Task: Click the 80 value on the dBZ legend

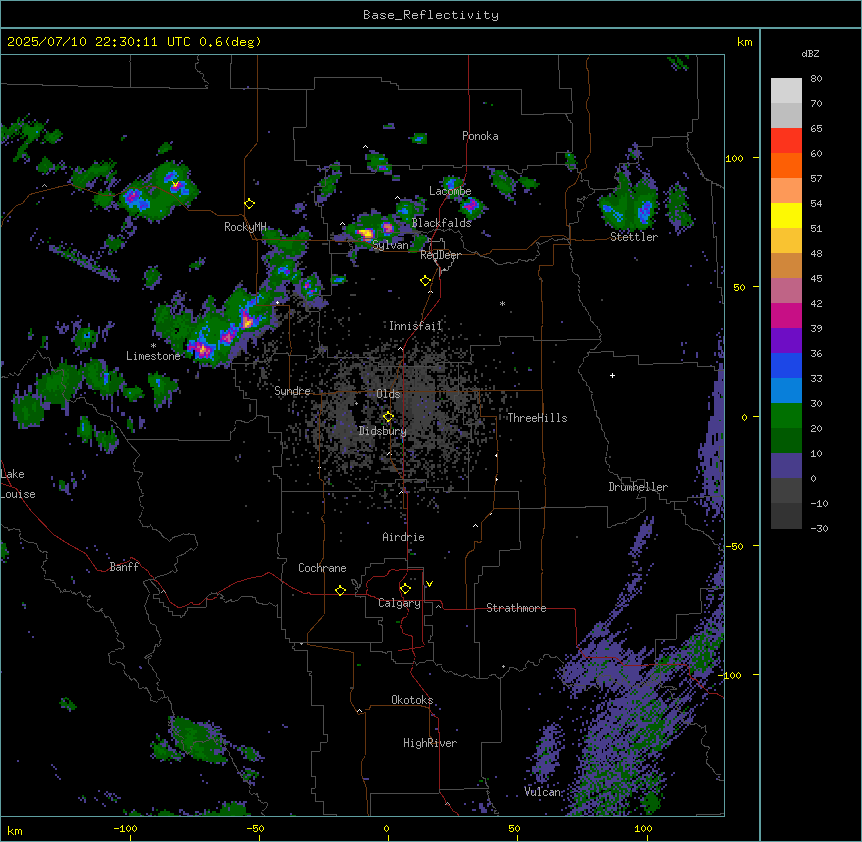Action: click(x=816, y=79)
